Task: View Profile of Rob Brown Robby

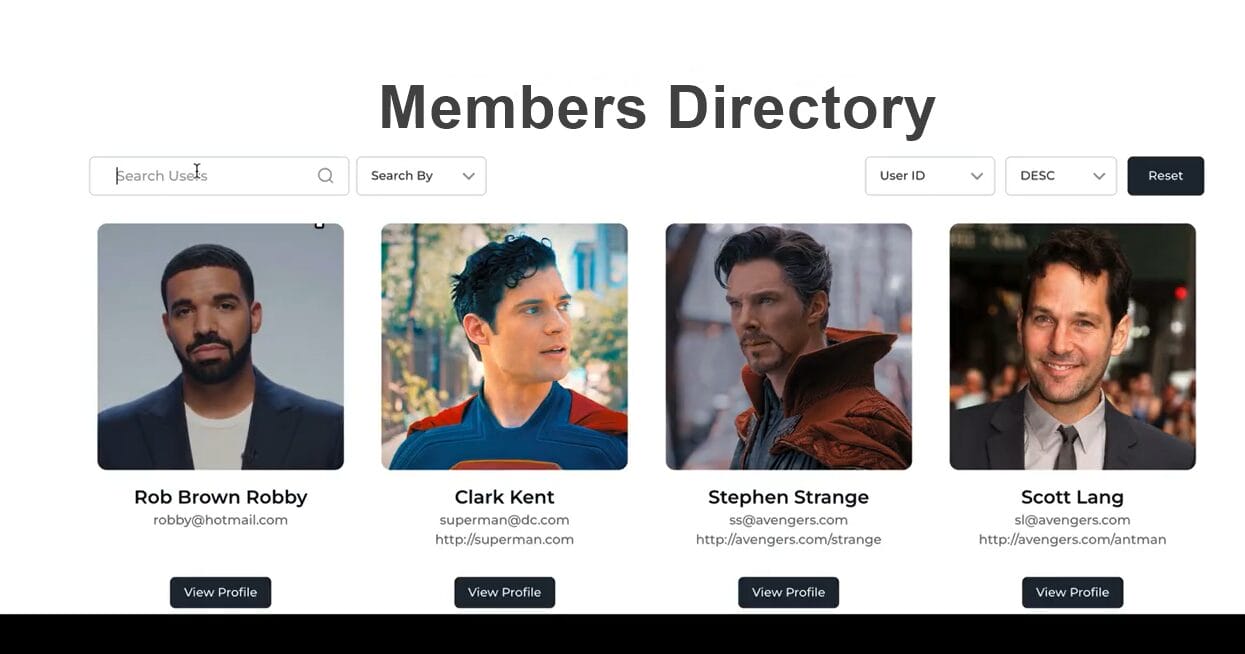Action: click(220, 592)
